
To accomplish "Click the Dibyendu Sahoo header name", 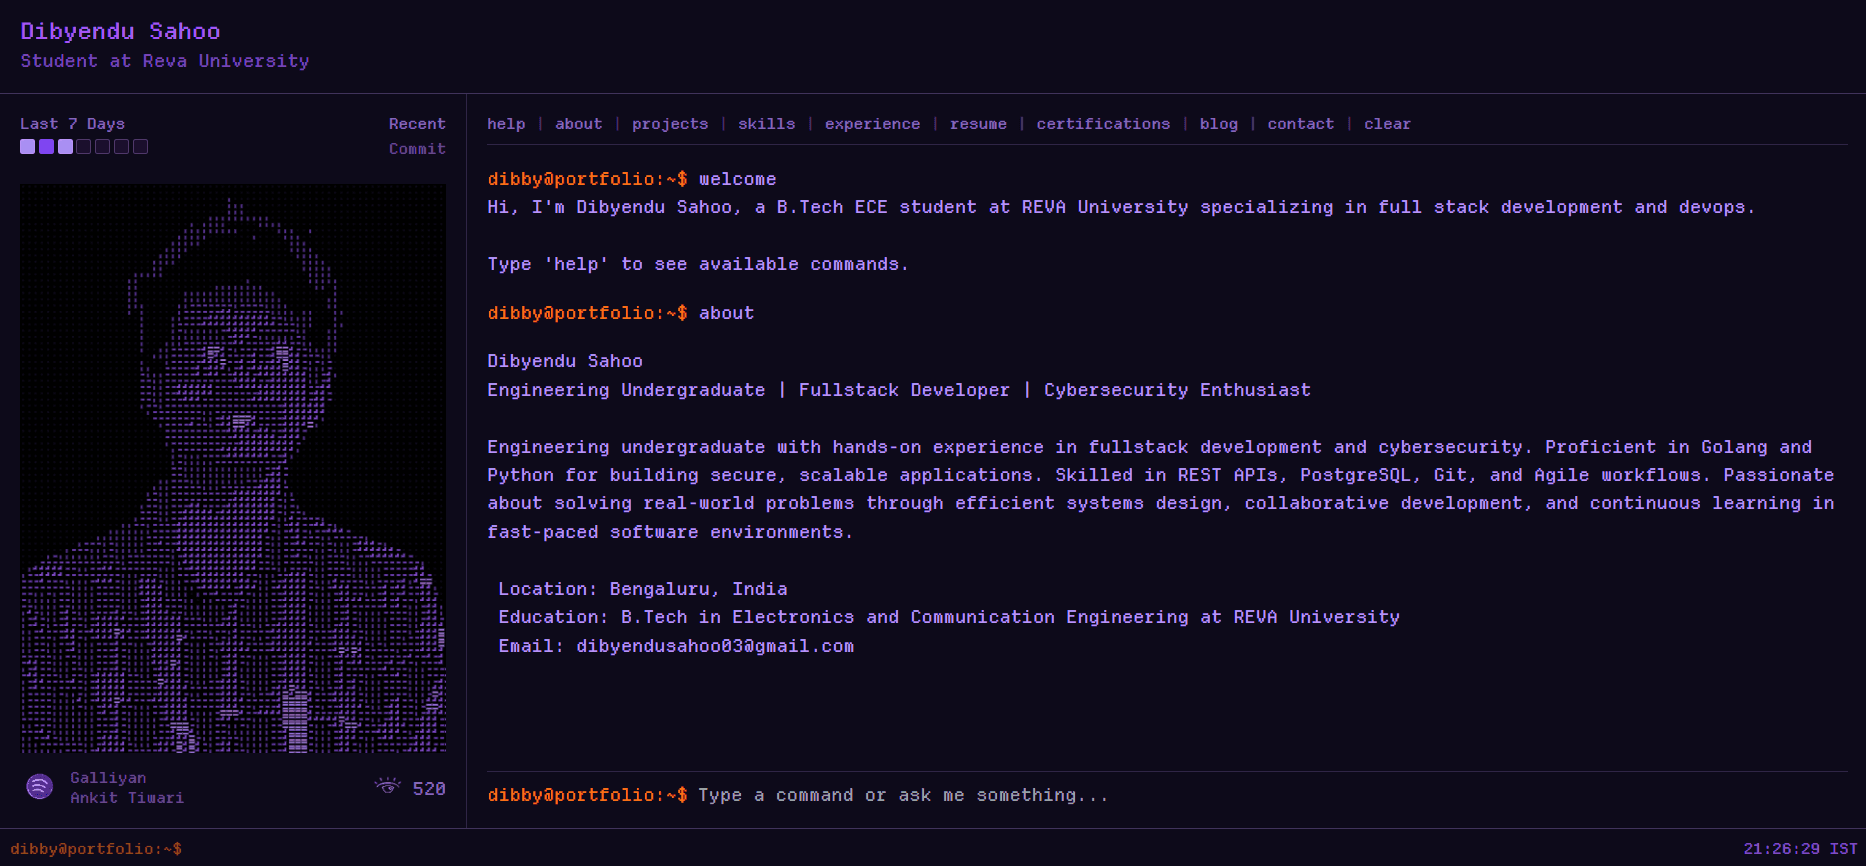I will 120,32.
